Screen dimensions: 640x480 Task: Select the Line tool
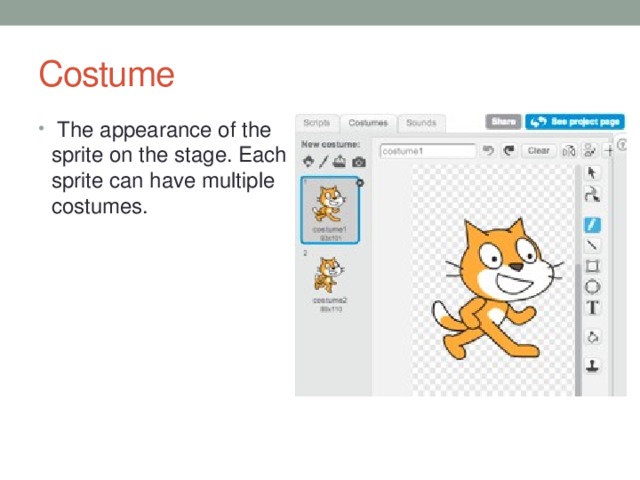coord(592,245)
